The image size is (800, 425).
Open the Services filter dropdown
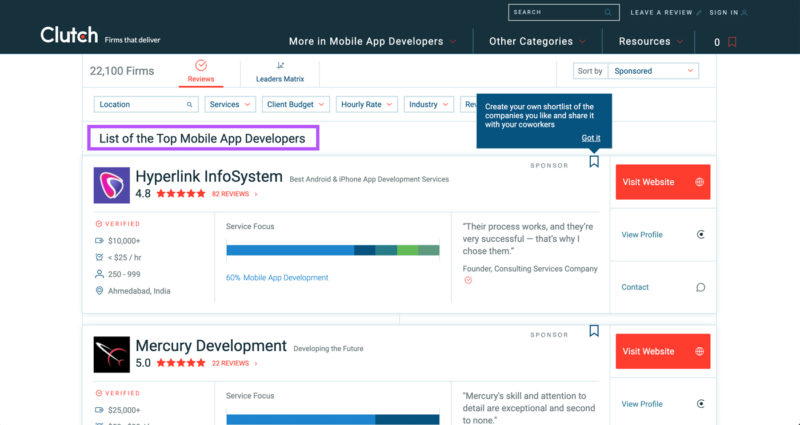pos(230,104)
